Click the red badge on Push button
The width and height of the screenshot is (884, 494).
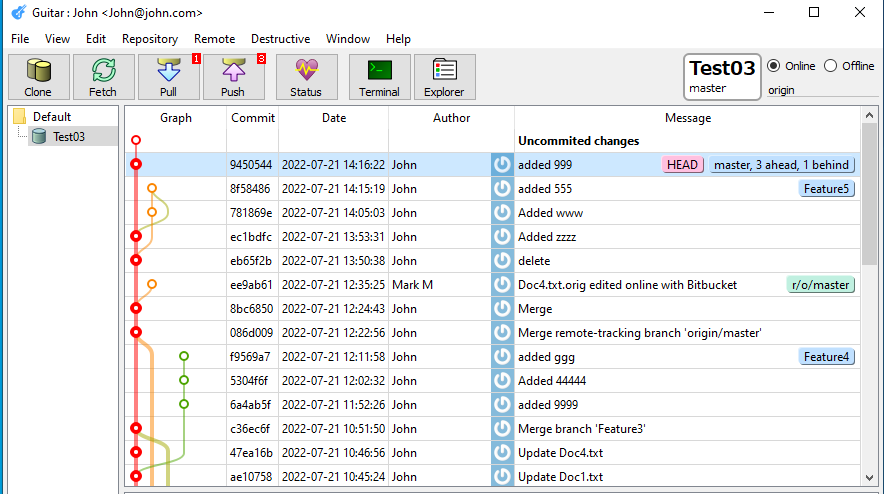(x=262, y=59)
